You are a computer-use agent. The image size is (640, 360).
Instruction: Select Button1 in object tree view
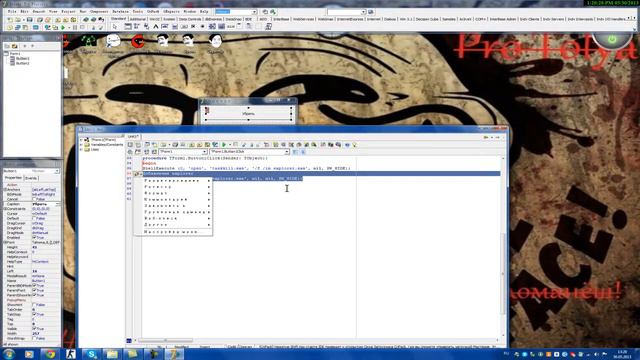(x=23, y=58)
